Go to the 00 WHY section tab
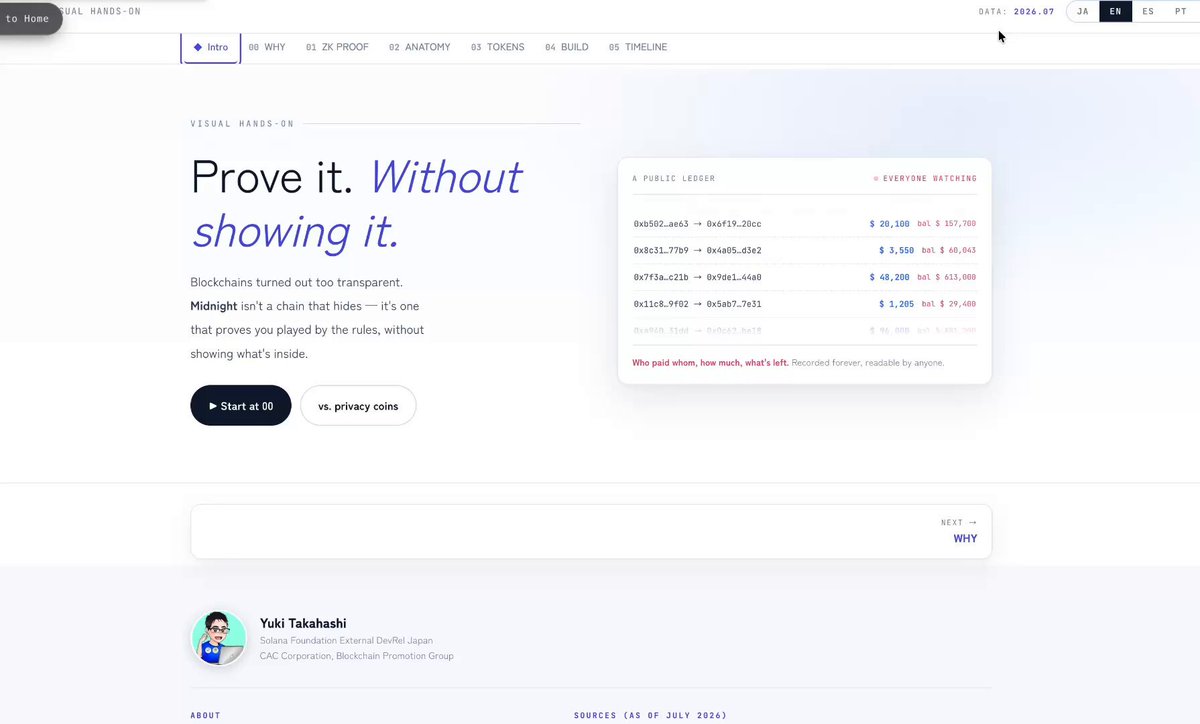This screenshot has width=1200, height=724. [x=267, y=47]
